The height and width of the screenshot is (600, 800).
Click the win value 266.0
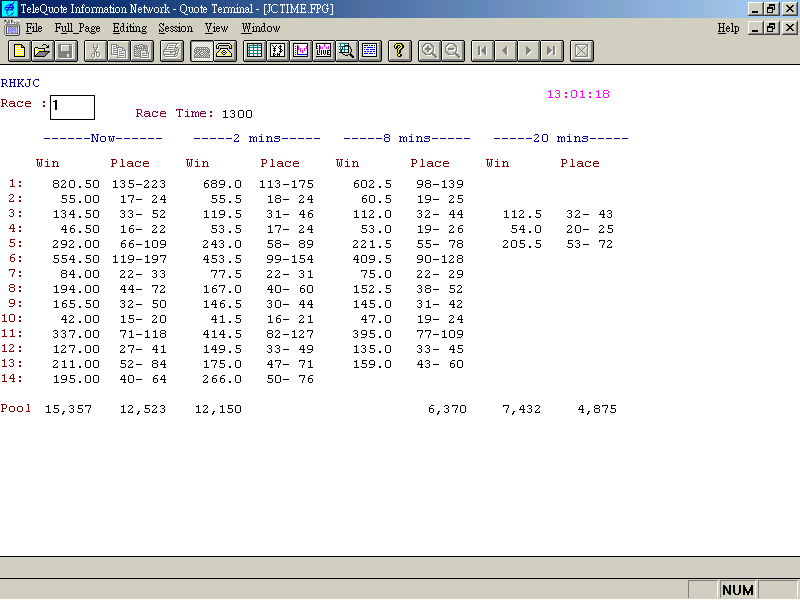(x=222, y=379)
